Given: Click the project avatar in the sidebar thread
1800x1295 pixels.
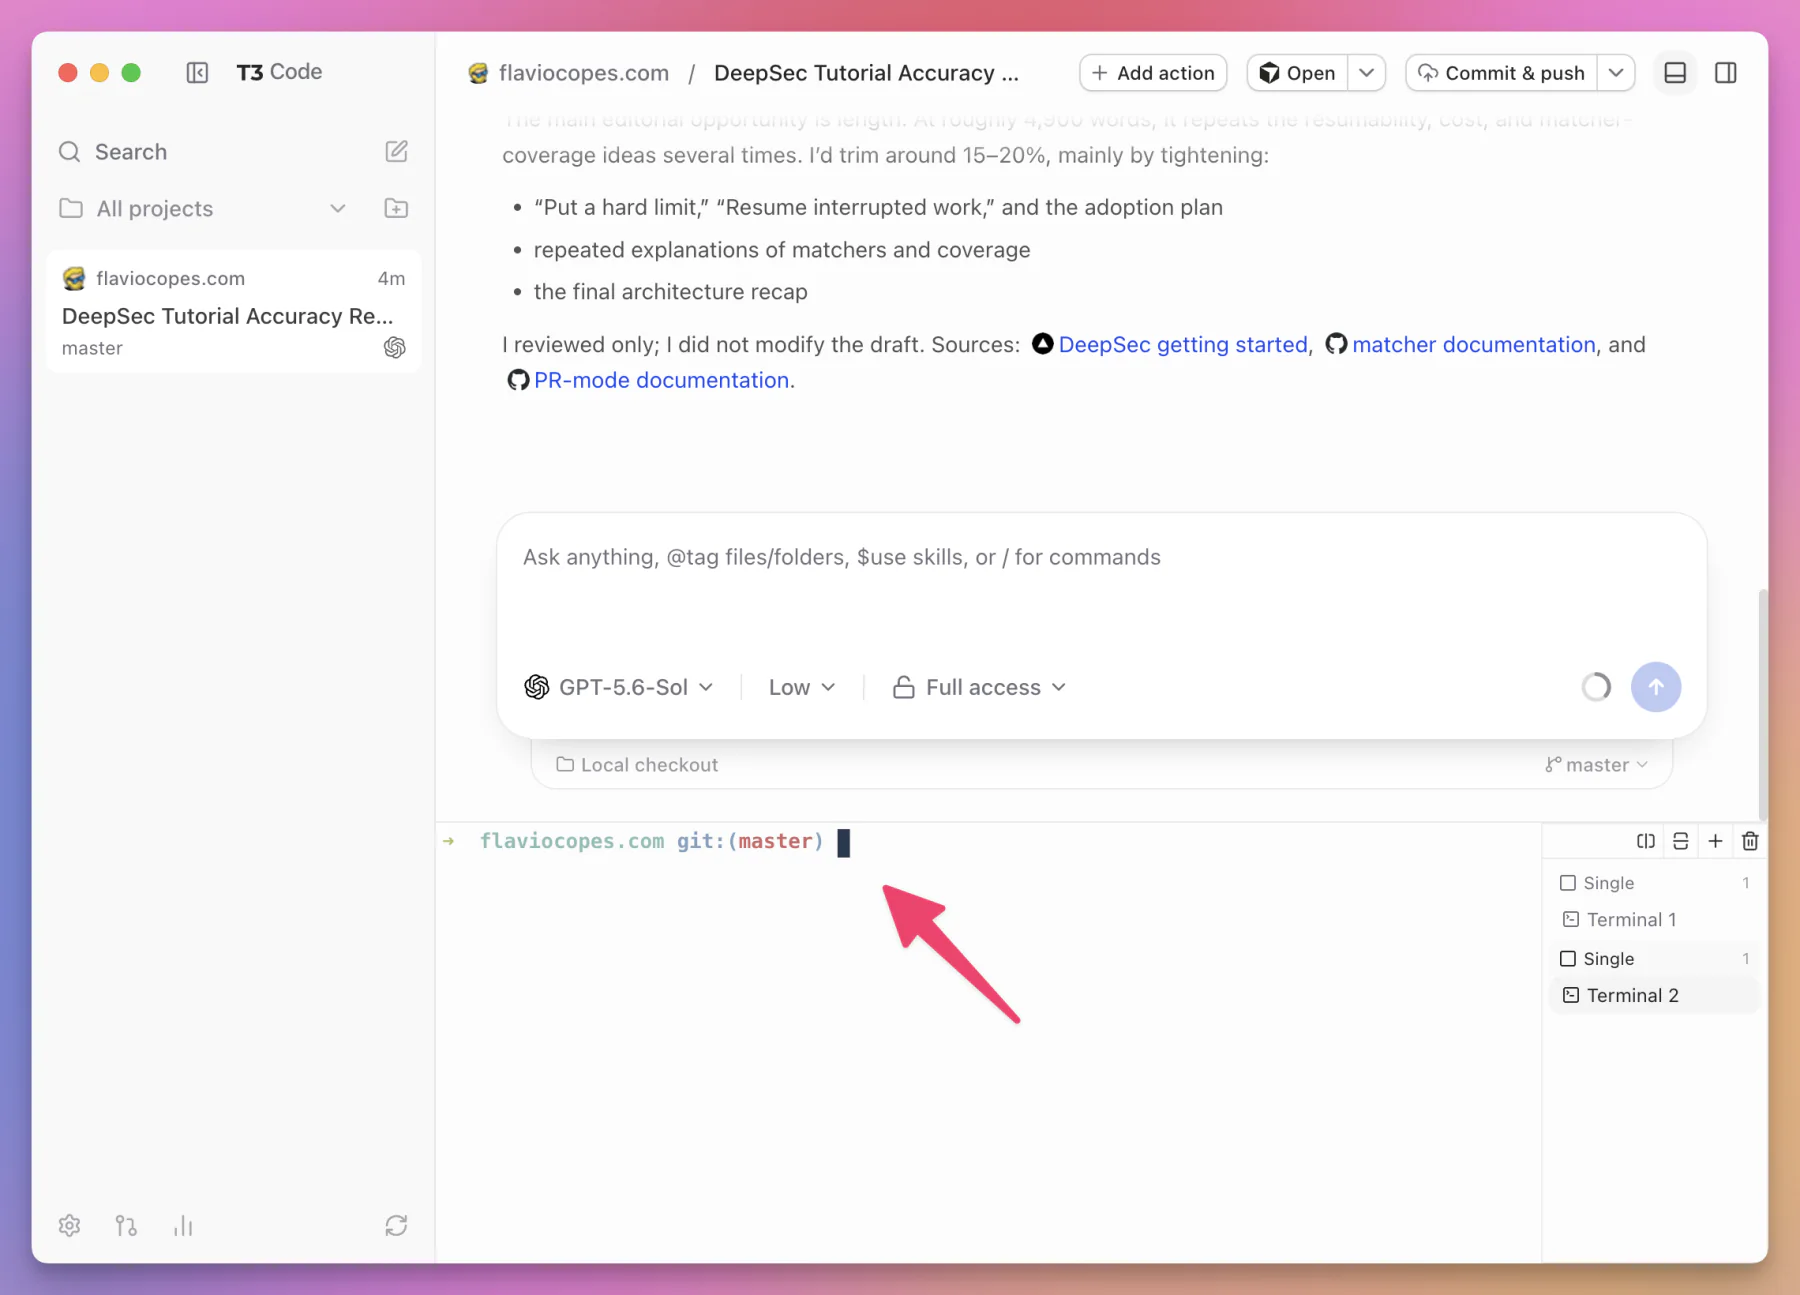Looking at the screenshot, I should coord(74,278).
